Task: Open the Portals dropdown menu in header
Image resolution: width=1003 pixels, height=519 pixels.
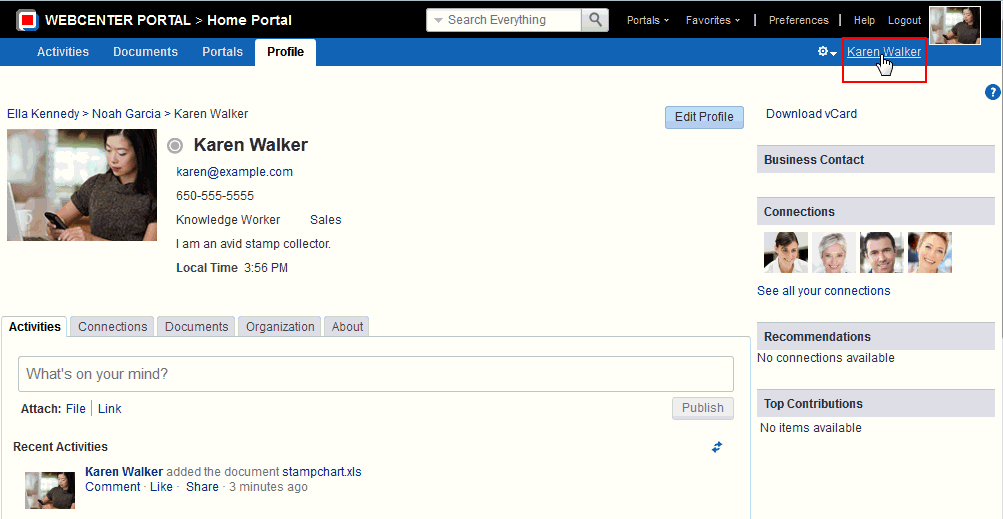Action: point(647,20)
